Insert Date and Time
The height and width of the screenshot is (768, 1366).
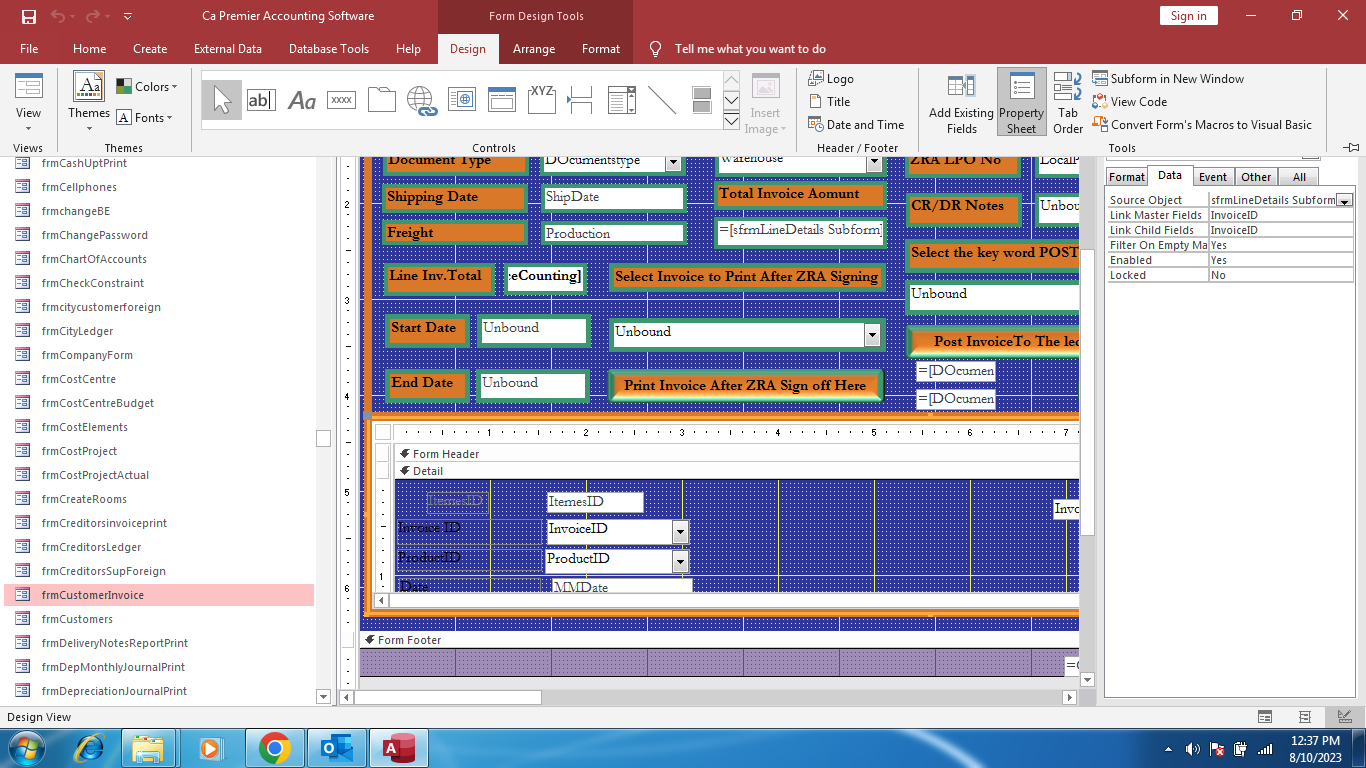[856, 125]
